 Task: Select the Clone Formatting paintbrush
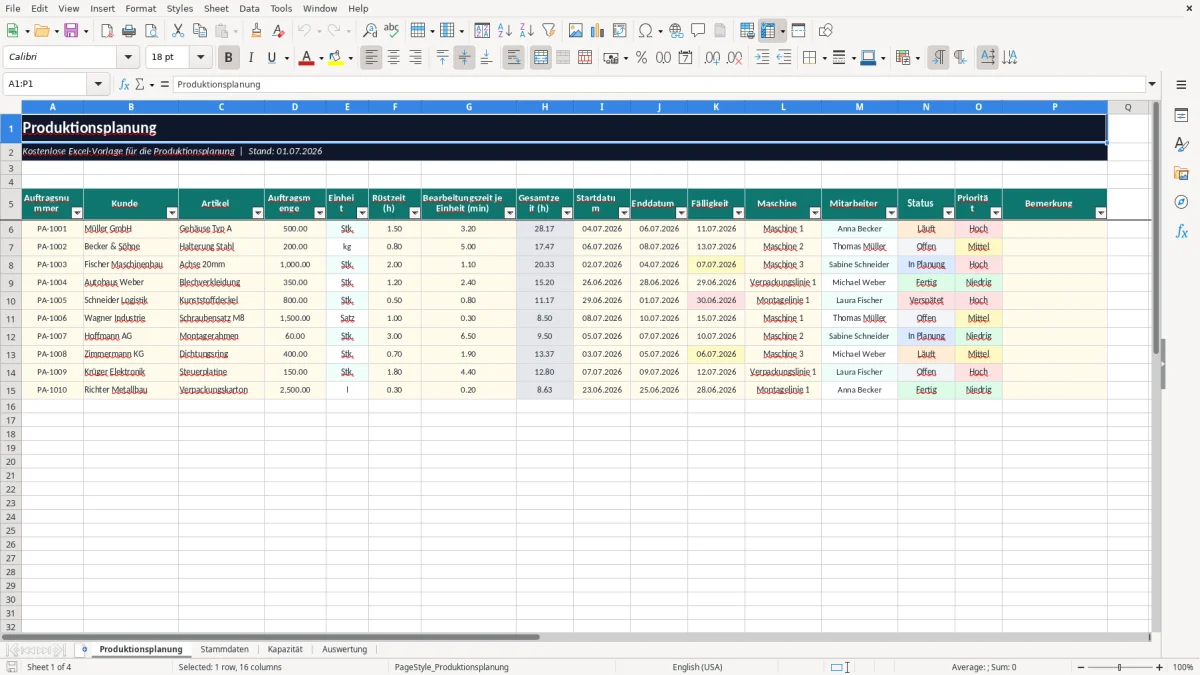point(256,31)
